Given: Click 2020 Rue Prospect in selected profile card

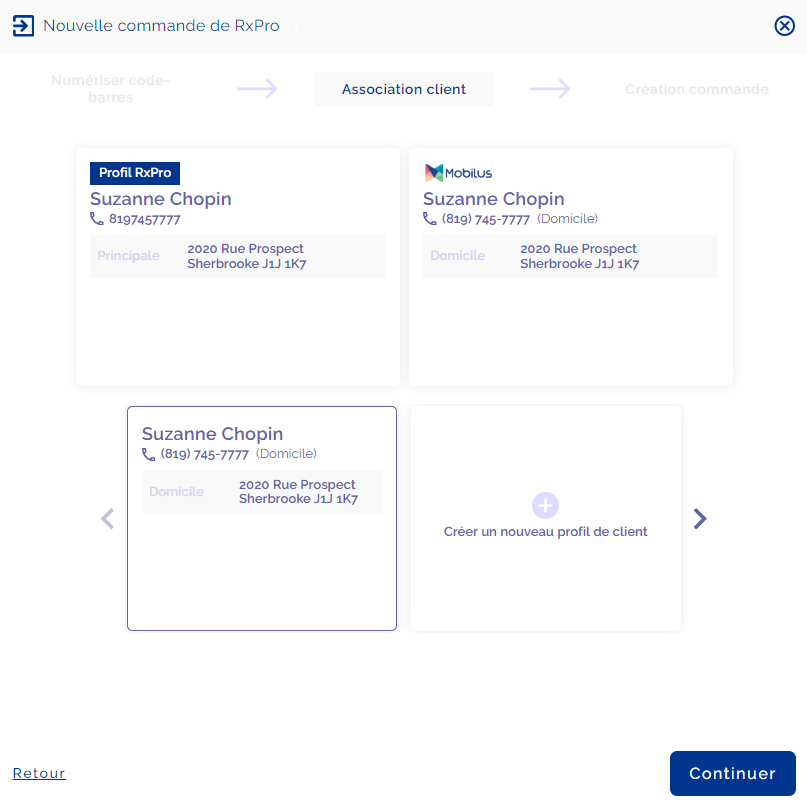Looking at the screenshot, I should pos(298,492).
